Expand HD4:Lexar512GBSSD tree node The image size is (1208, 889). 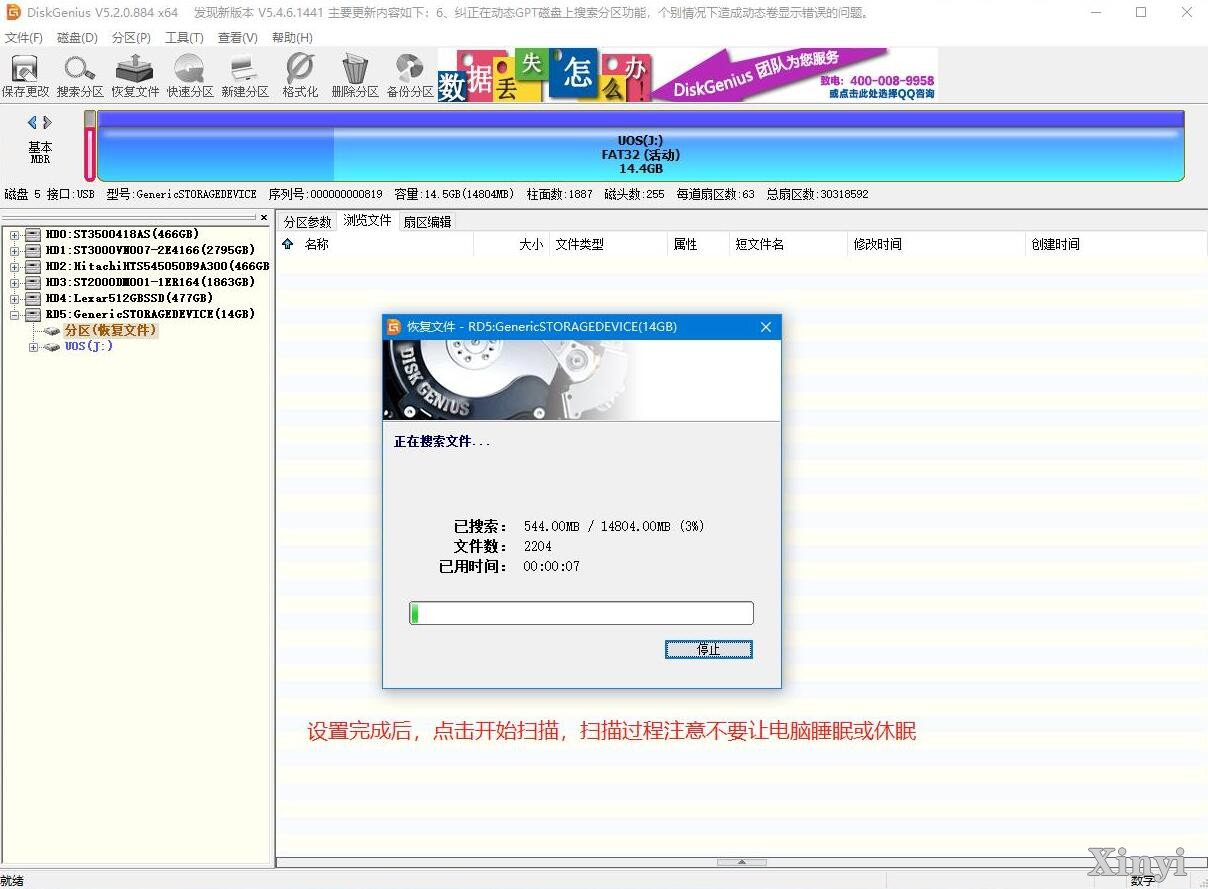point(15,299)
